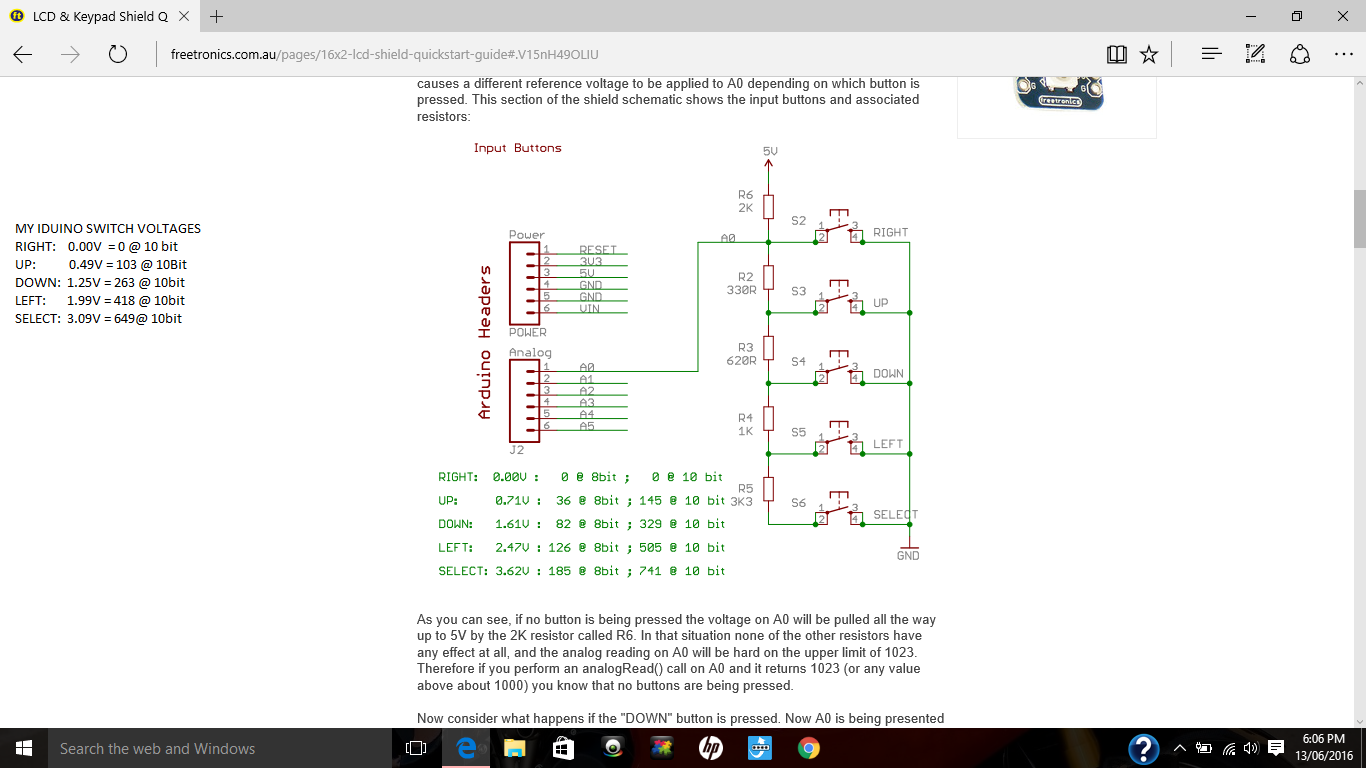Screen dimensions: 1366x768
Task: Show hidden system tray icons
Action: click(x=1179, y=748)
